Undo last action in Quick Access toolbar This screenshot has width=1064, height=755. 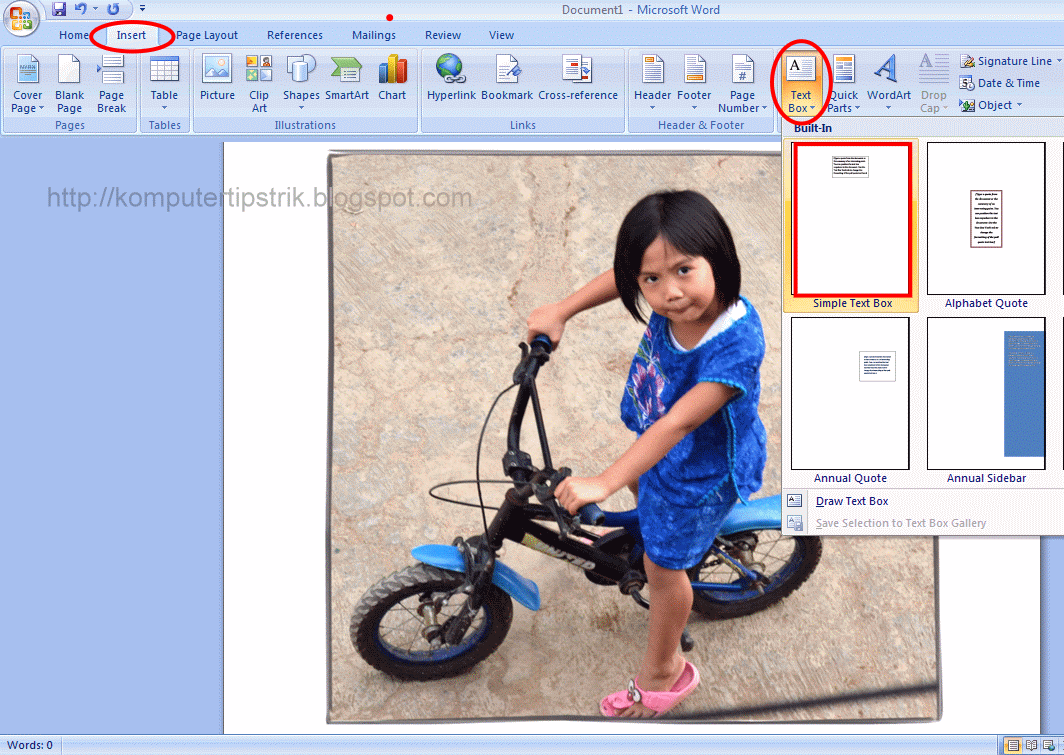click(x=81, y=9)
